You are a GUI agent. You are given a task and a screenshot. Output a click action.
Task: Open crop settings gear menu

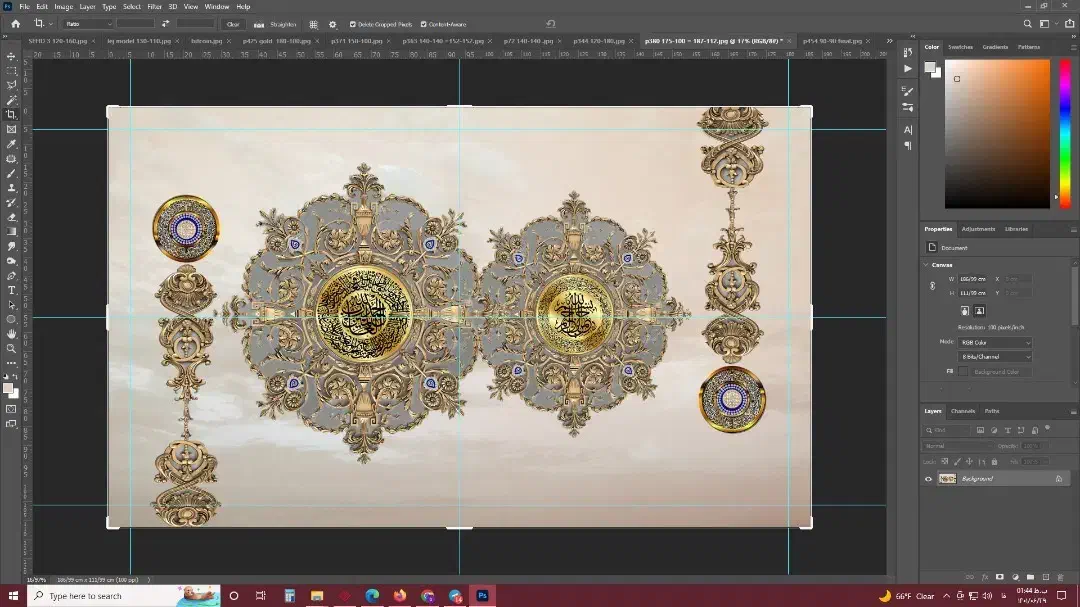point(333,24)
